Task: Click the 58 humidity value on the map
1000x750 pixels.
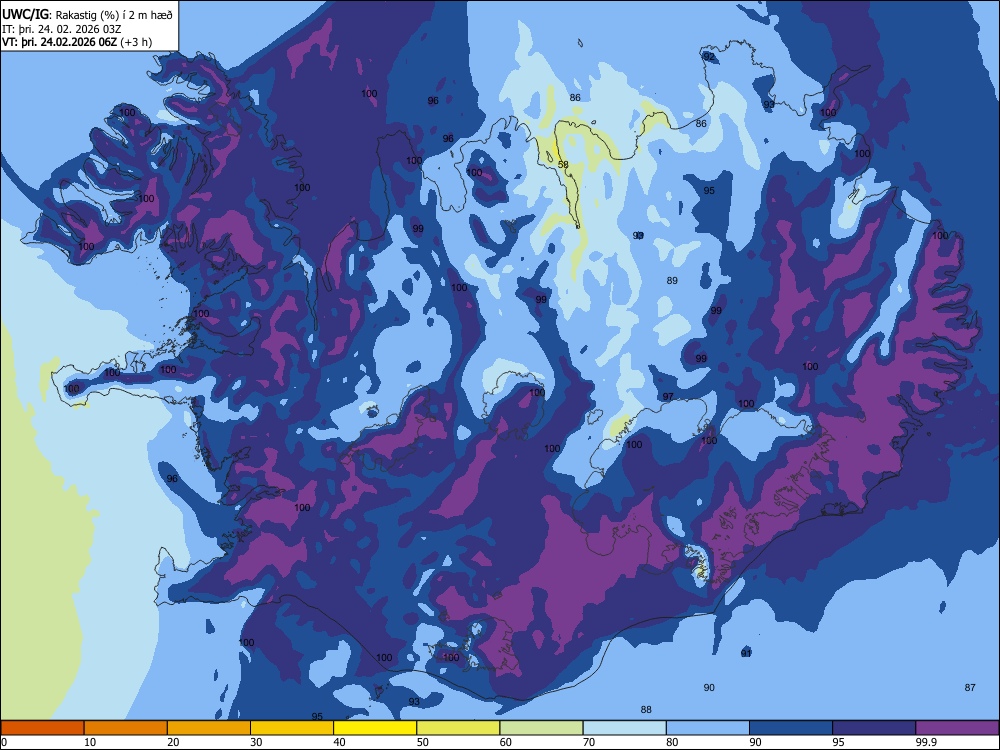Action: coord(563,165)
